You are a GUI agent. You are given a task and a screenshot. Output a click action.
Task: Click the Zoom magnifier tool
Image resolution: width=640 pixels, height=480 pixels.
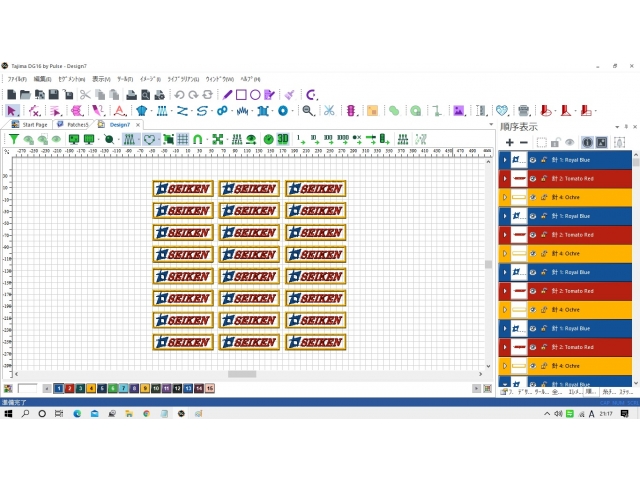coord(308,111)
